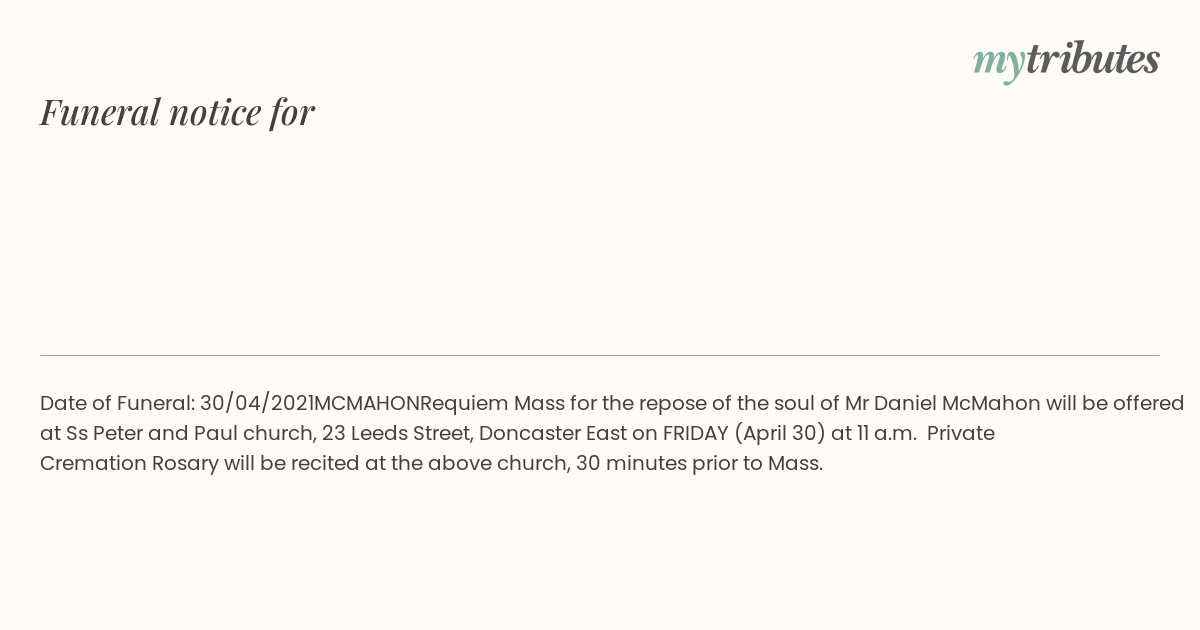Viewport: 1200px width, 630px height.
Task: Click the mytributes logo
Action: 1066,60
